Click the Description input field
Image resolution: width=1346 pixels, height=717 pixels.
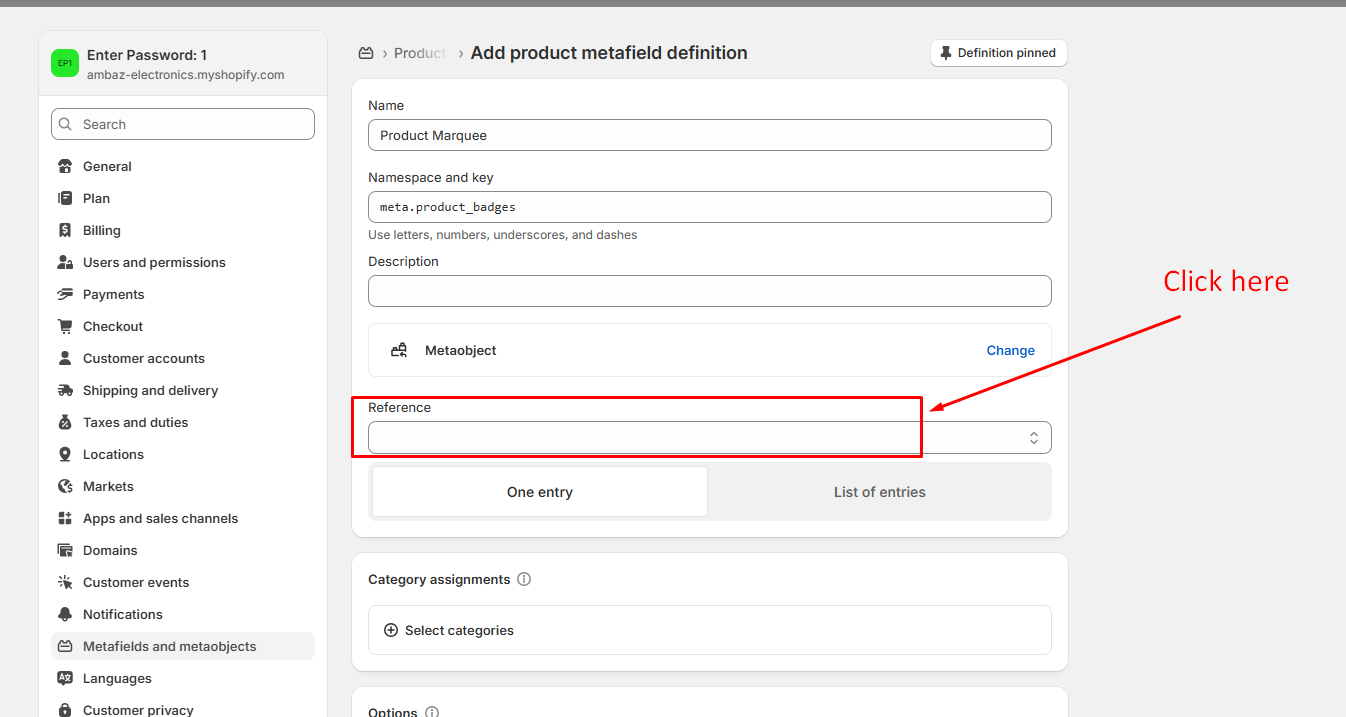pos(709,291)
